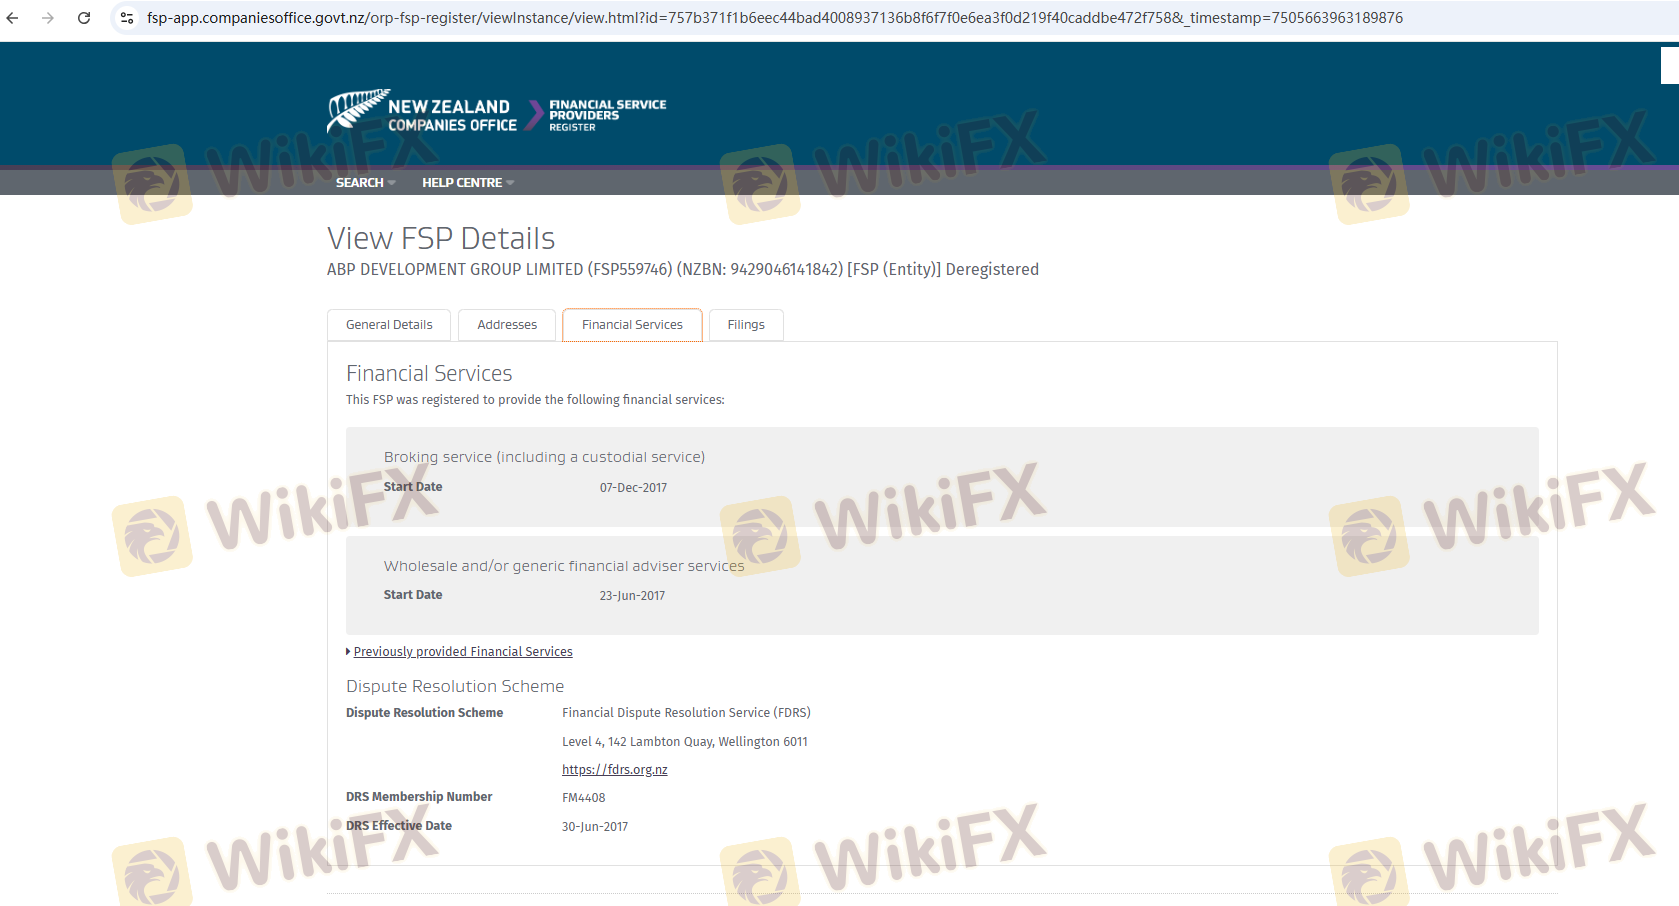Click the purple chevron between header logos
This screenshot has width=1679, height=906.
534,114
